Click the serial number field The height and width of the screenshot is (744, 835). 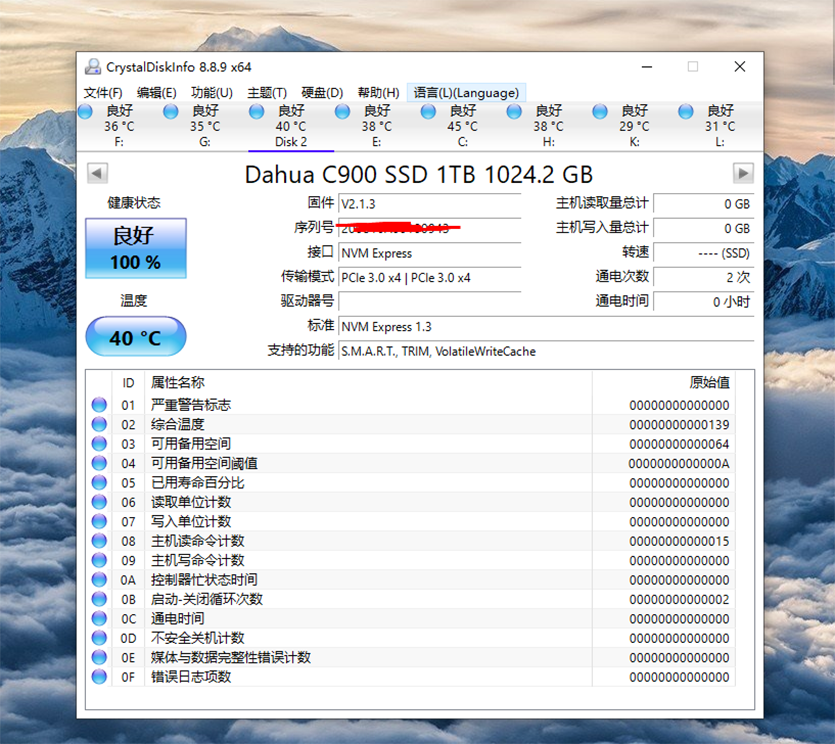coord(429,228)
